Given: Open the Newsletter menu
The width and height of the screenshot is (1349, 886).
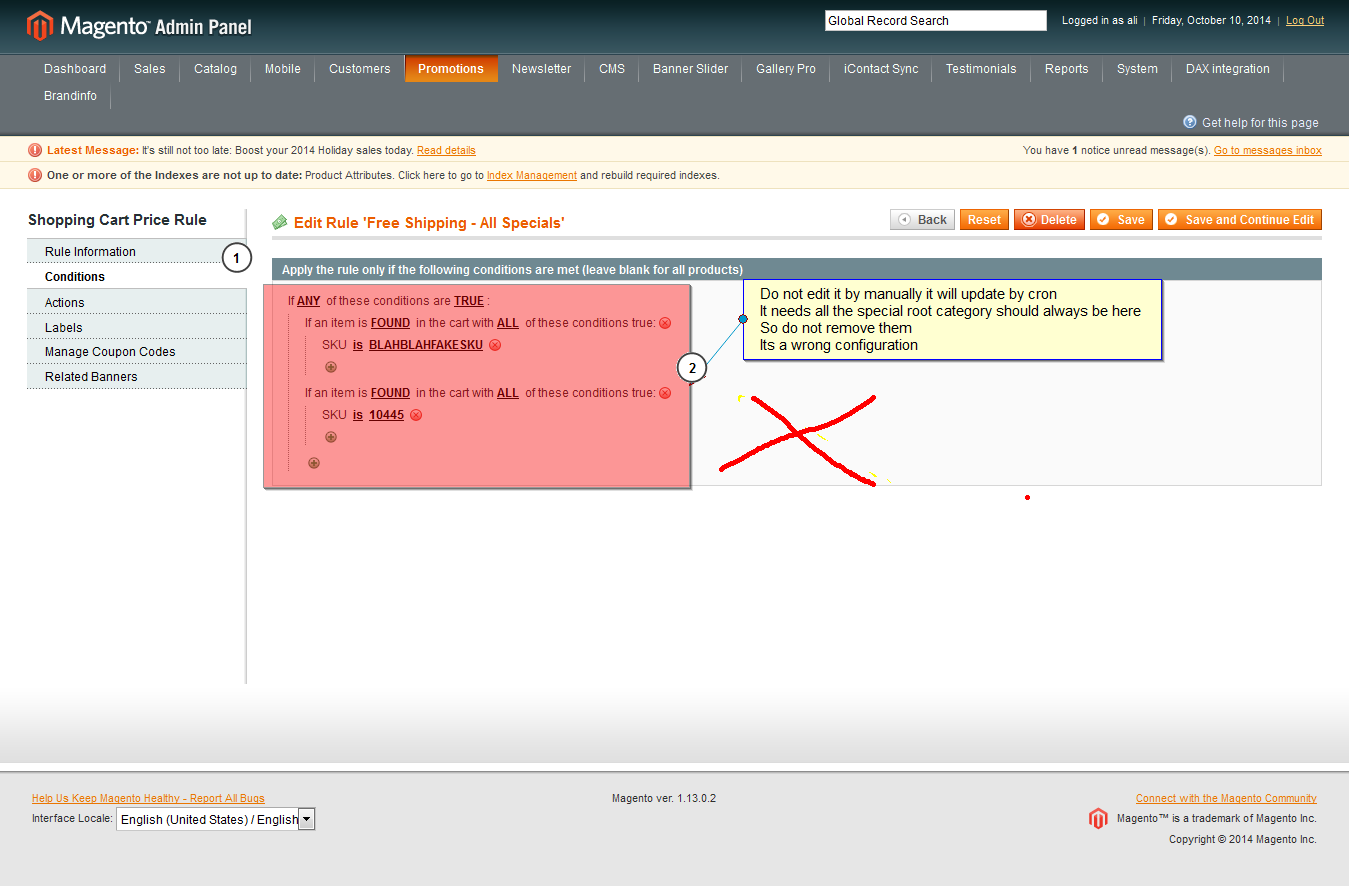Looking at the screenshot, I should [x=542, y=69].
